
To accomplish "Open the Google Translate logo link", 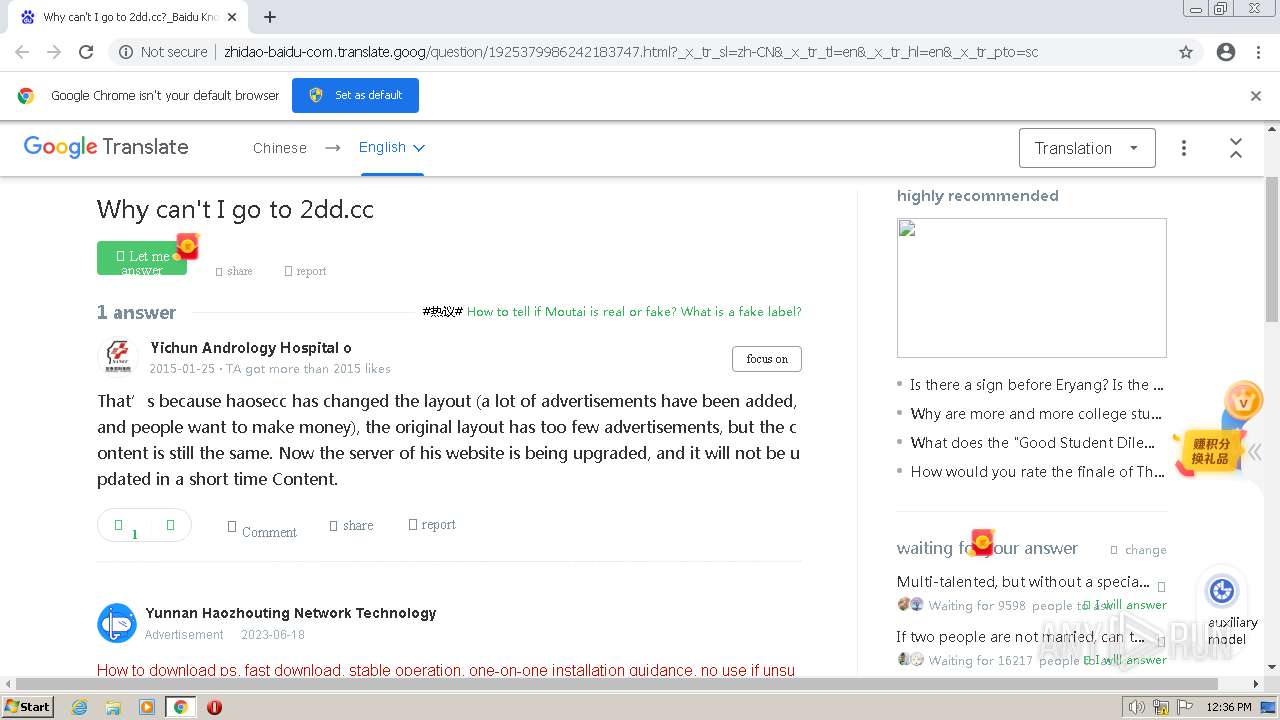I will click(x=106, y=147).
